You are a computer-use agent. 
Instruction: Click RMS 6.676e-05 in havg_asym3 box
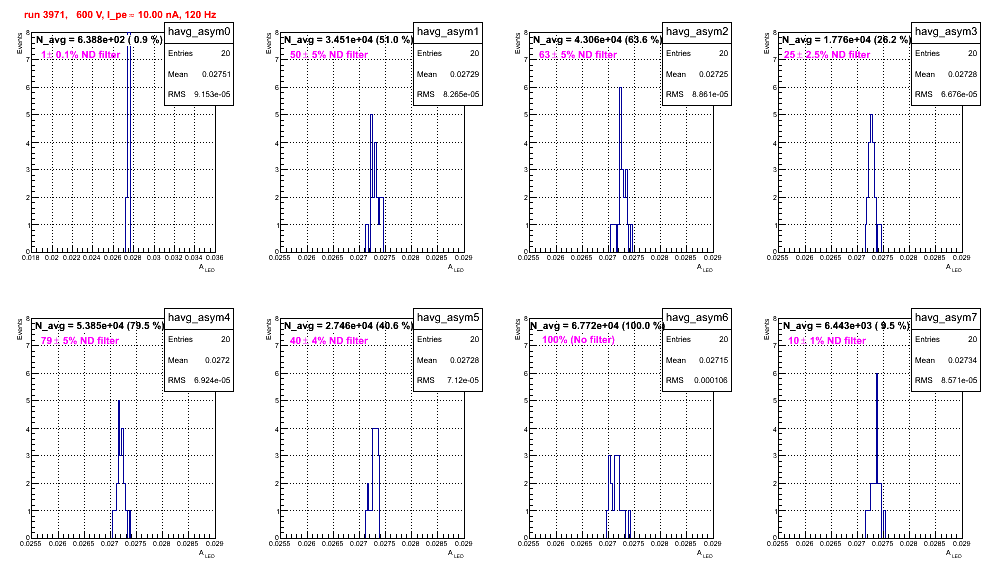tap(946, 95)
